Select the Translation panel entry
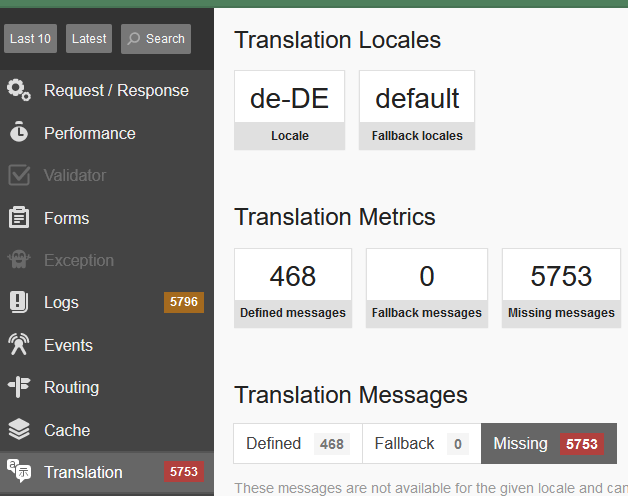Screen dimensions: 628x496 tap(107, 472)
